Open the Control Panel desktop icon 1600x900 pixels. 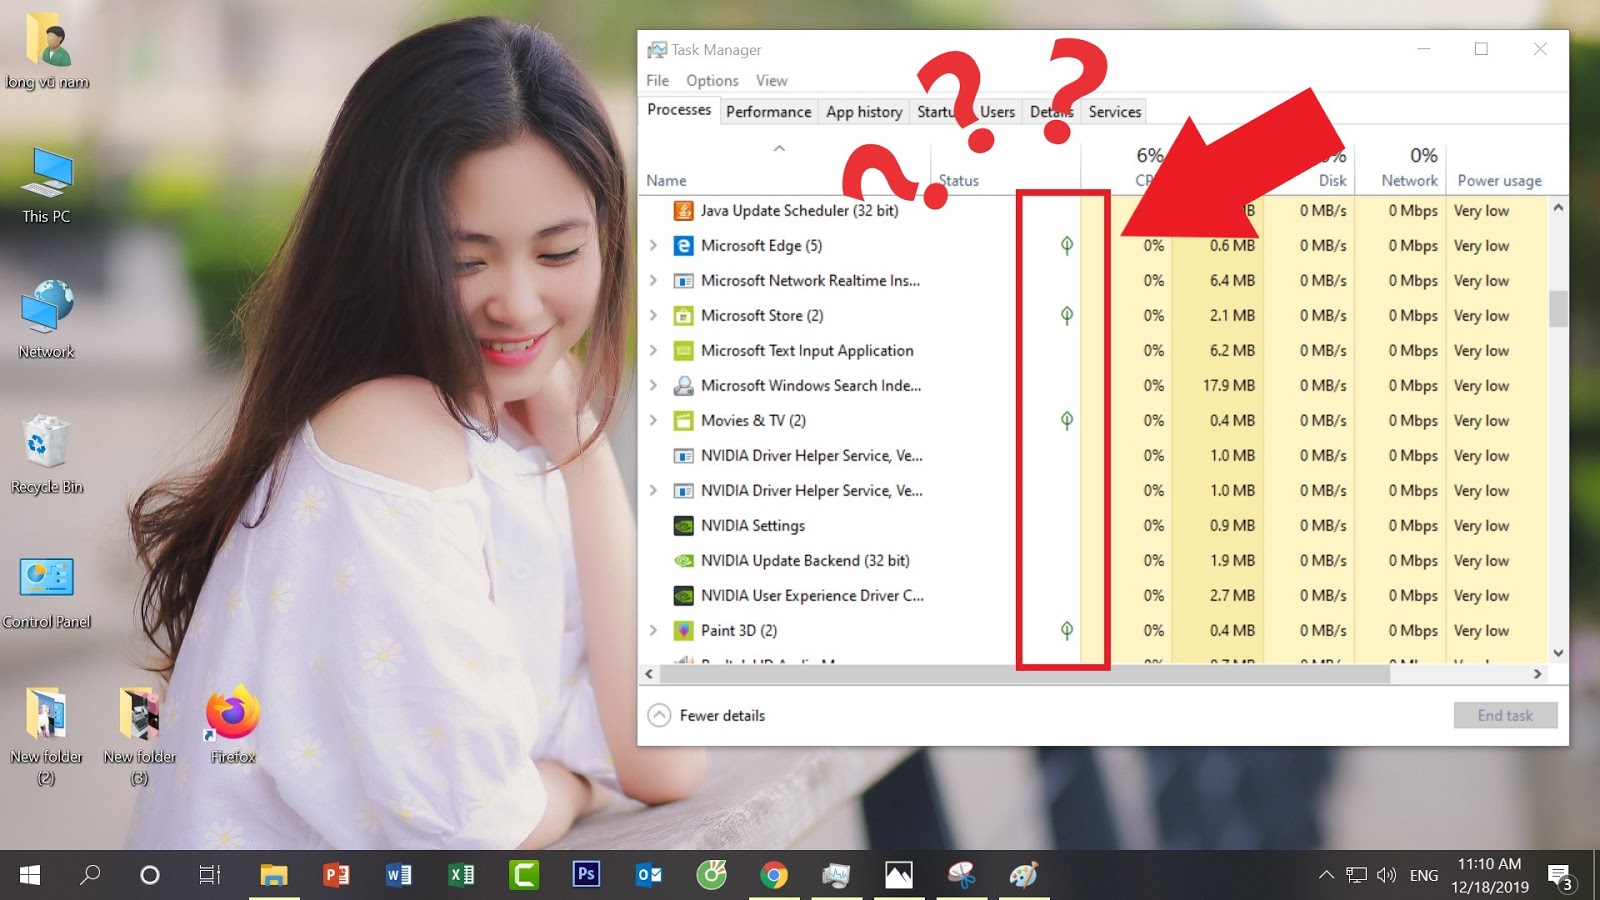[47, 590]
